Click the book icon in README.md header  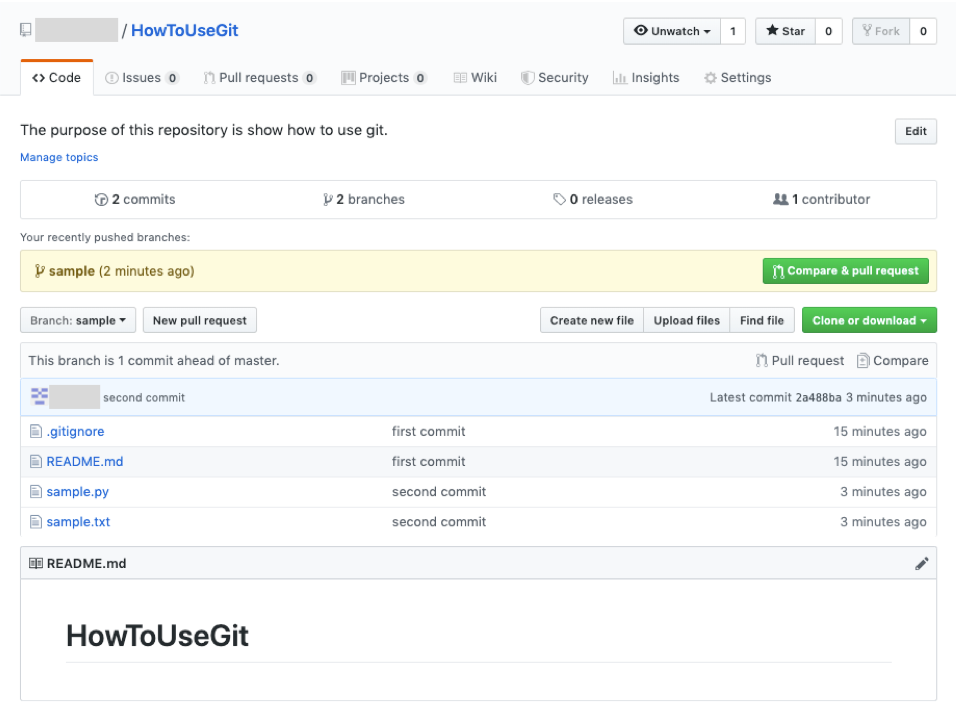[x=36, y=564]
